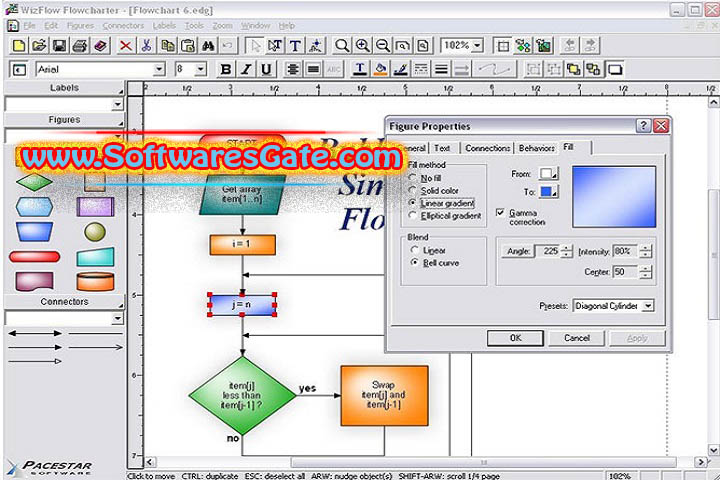Click the text alignment icon

292,69
